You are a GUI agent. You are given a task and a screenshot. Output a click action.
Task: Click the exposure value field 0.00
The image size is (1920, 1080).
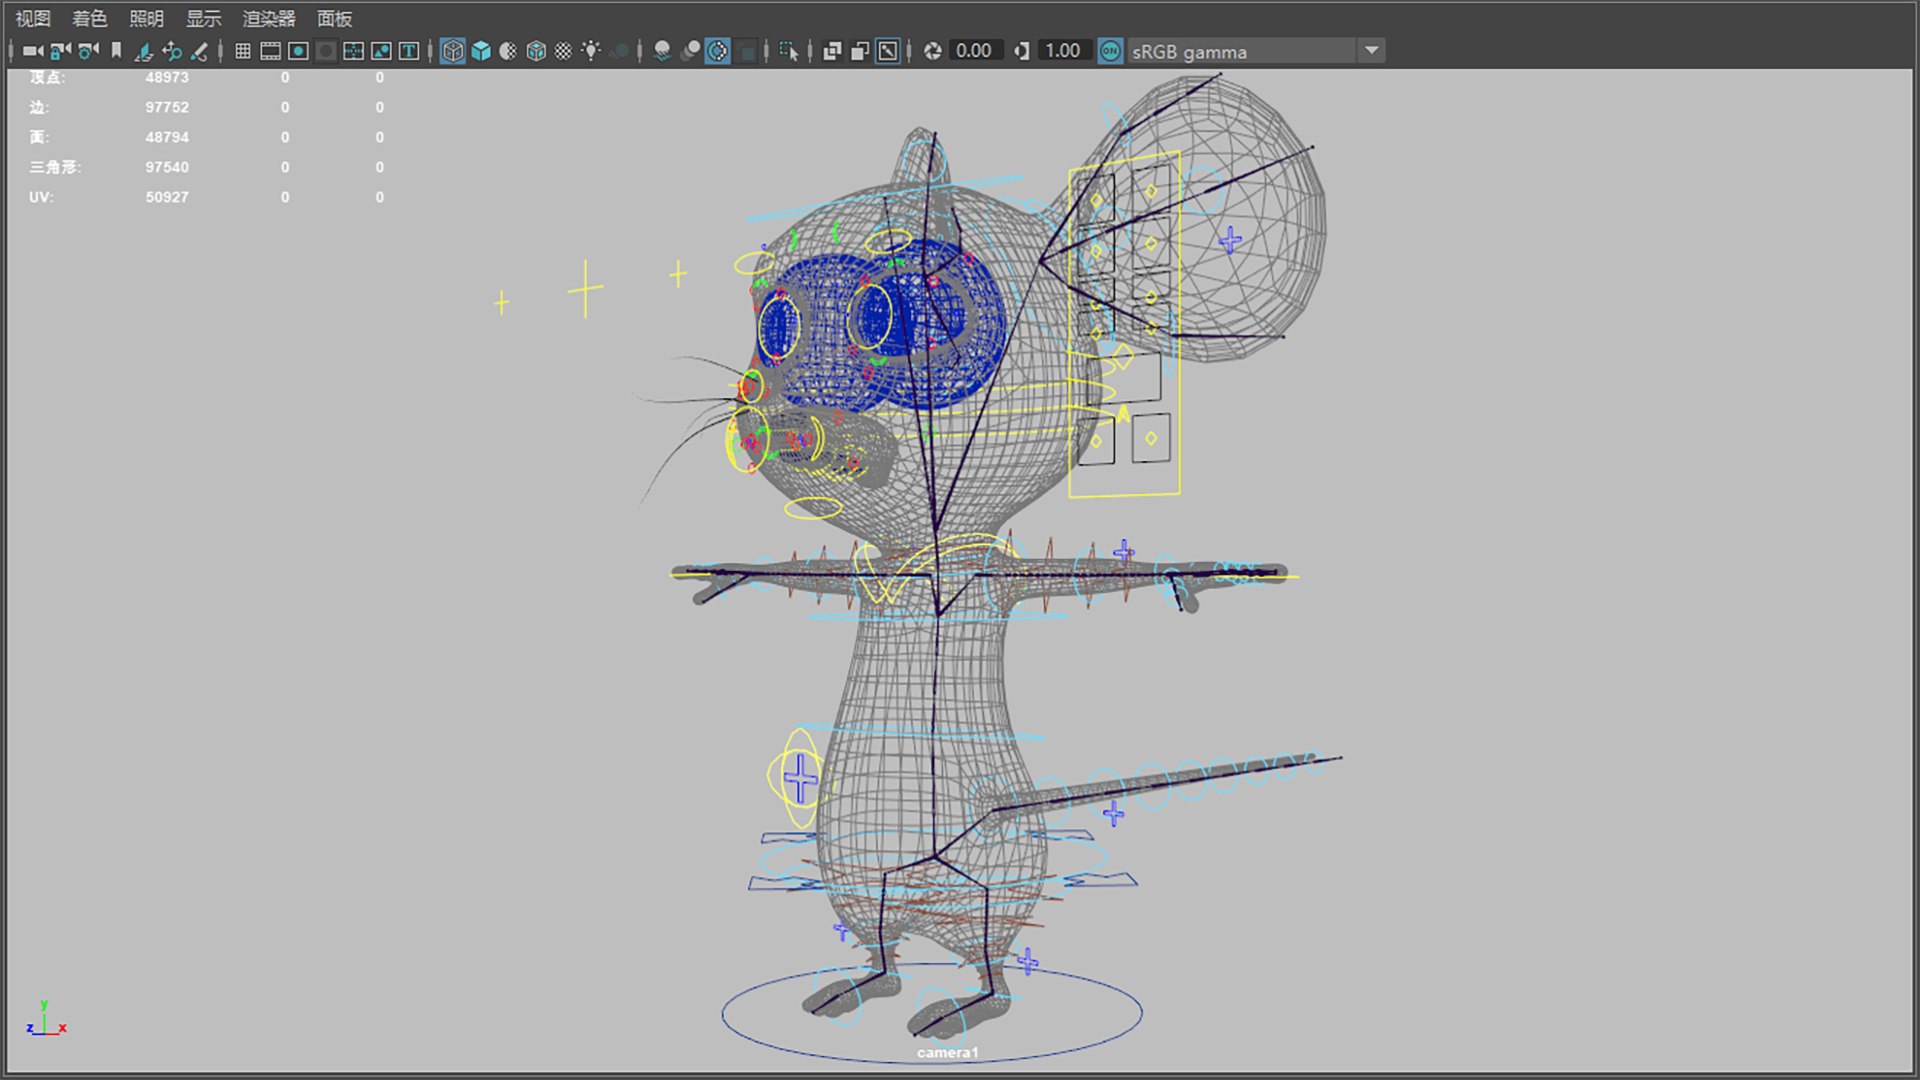pyautogui.click(x=974, y=51)
